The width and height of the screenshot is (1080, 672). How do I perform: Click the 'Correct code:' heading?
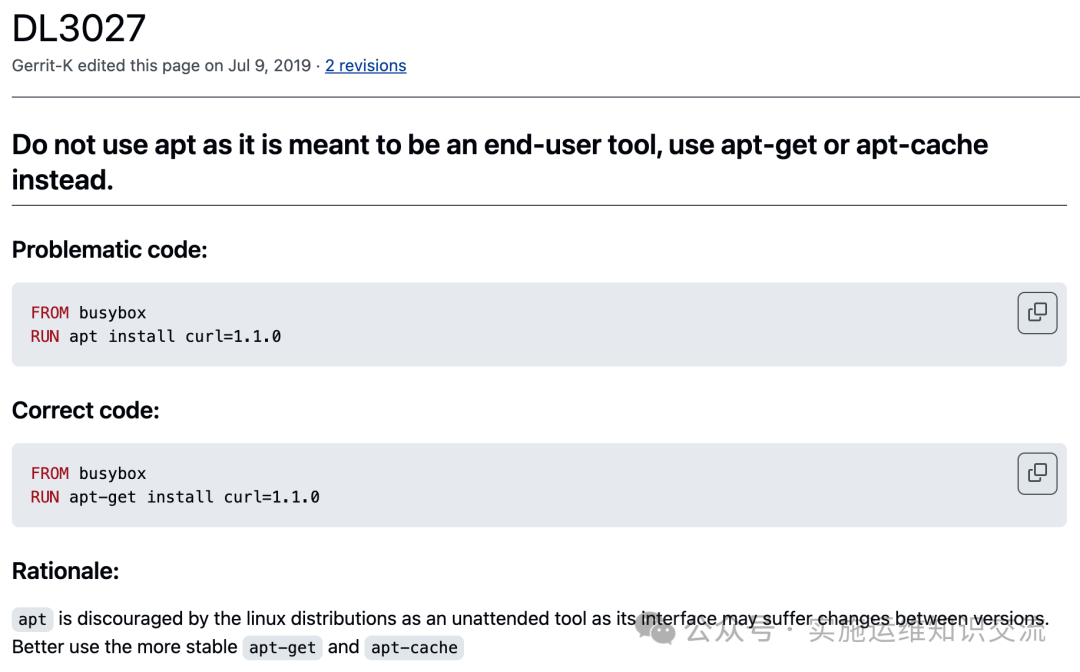[86, 411]
